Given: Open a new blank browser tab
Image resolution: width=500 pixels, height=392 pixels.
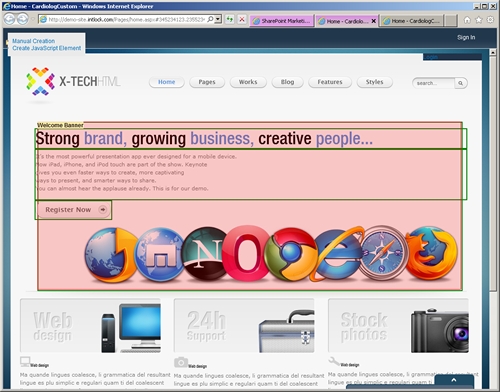Looking at the screenshot, I should [x=451, y=21].
